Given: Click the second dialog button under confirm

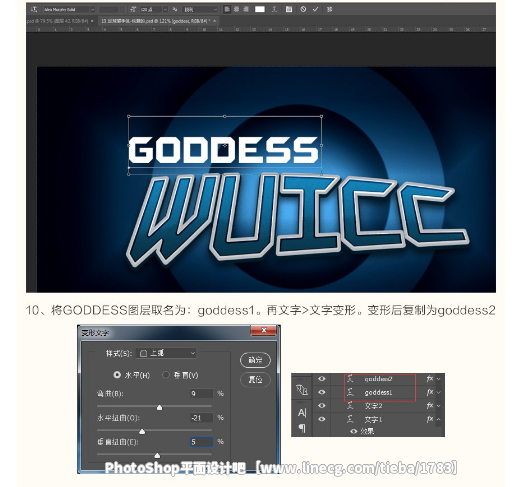Looking at the screenshot, I should [x=255, y=379].
